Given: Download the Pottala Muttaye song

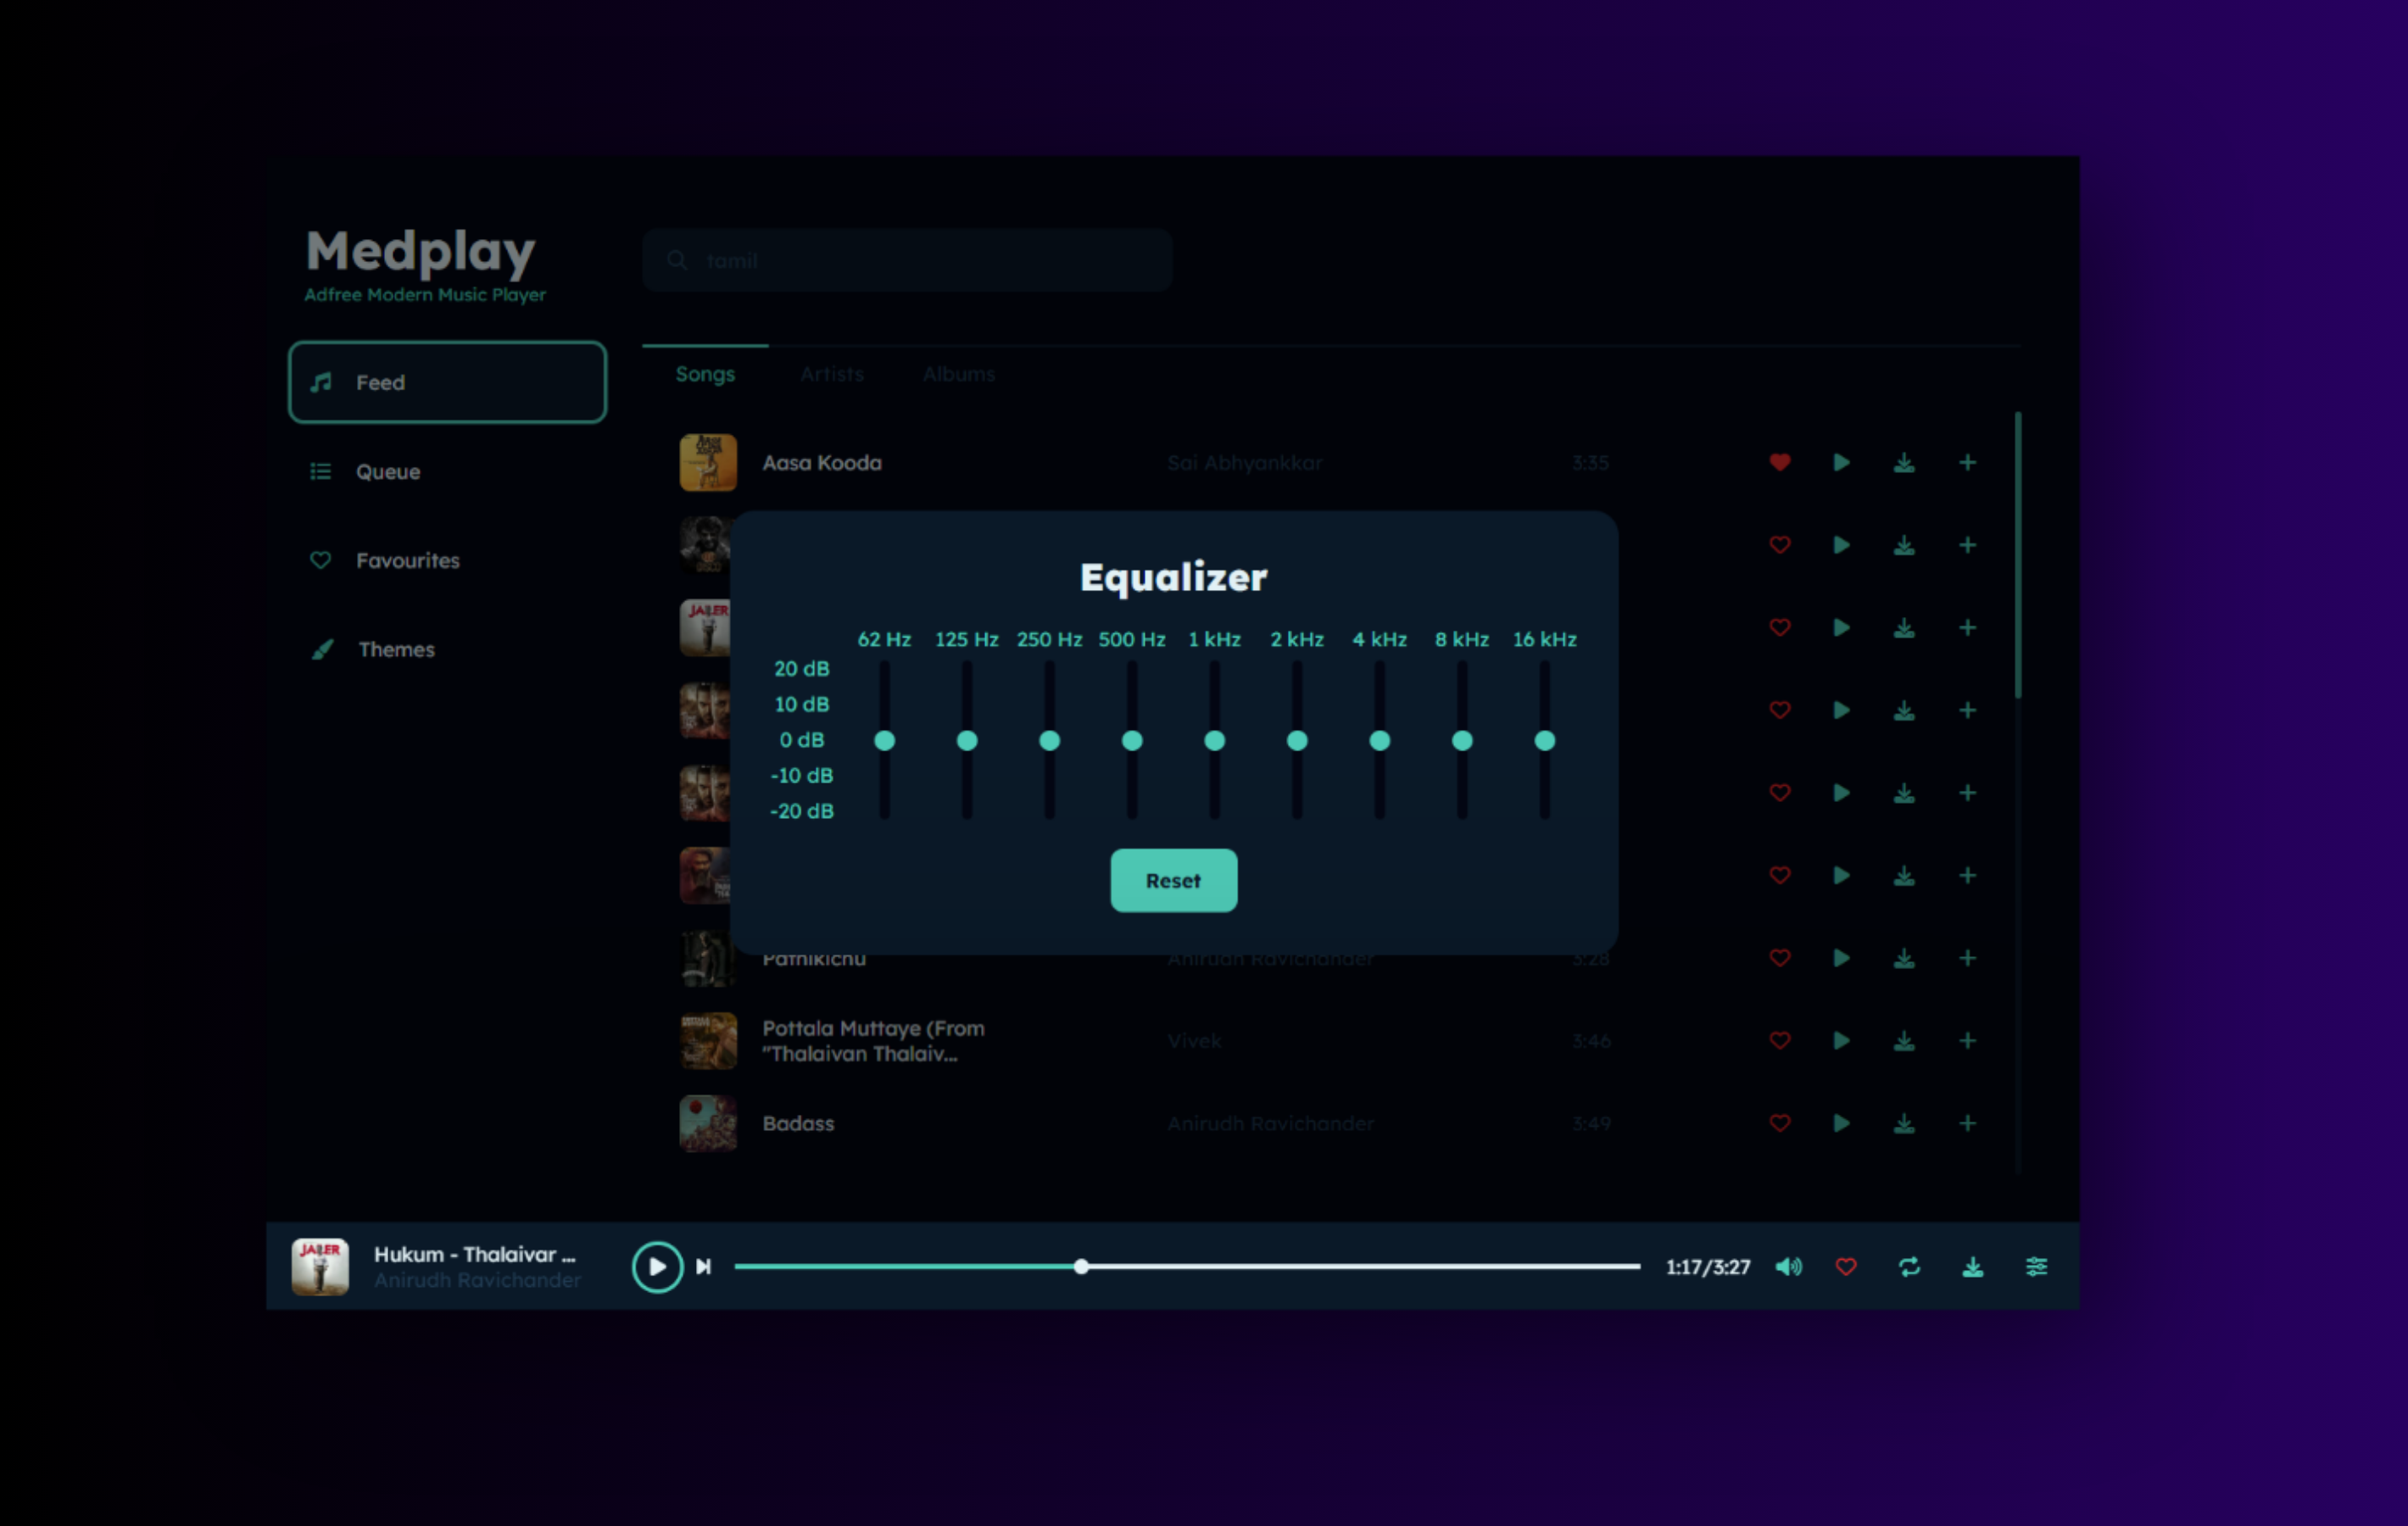Looking at the screenshot, I should point(1904,1041).
